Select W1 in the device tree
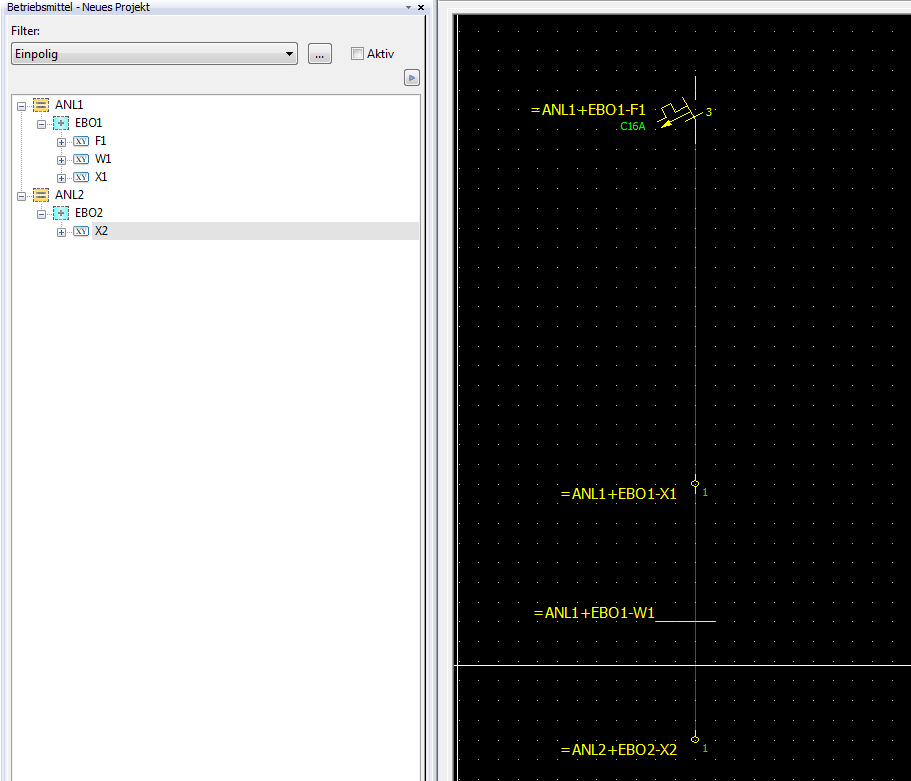Screen dimensions: 911x781 pyautogui.click(x=103, y=159)
